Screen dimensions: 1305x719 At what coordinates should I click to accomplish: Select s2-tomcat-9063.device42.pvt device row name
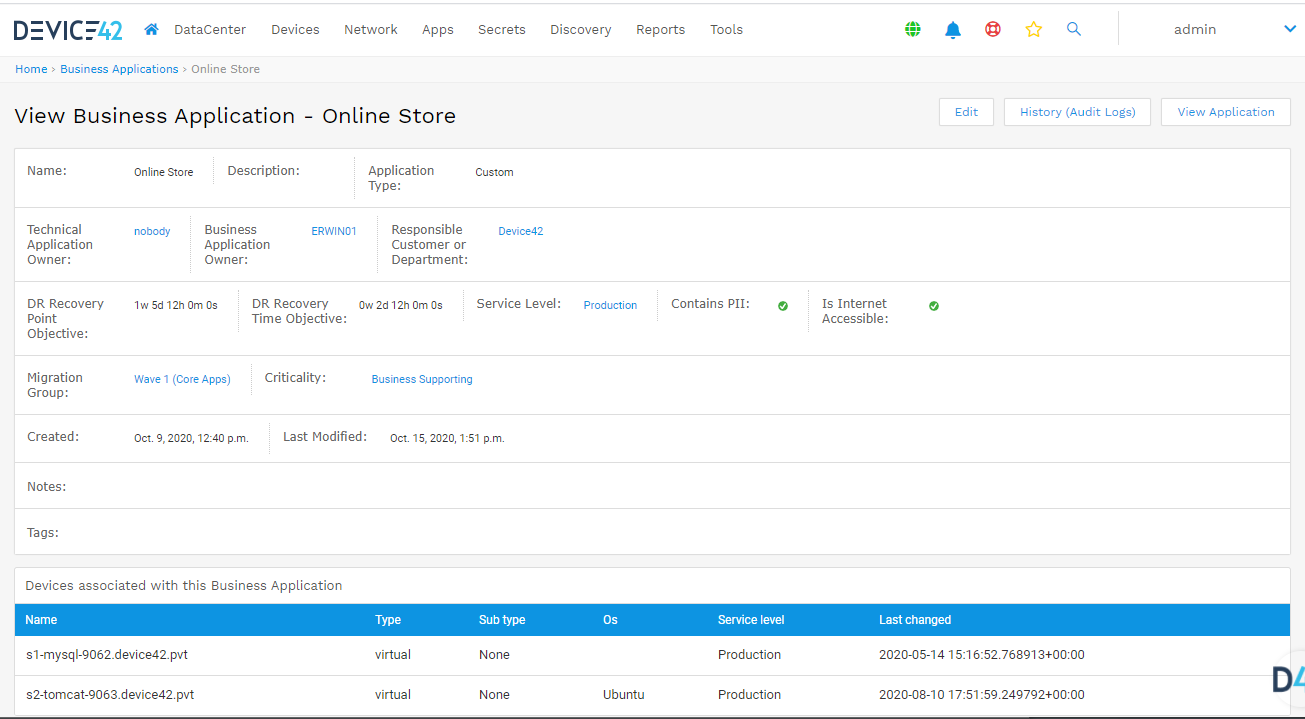coord(110,695)
